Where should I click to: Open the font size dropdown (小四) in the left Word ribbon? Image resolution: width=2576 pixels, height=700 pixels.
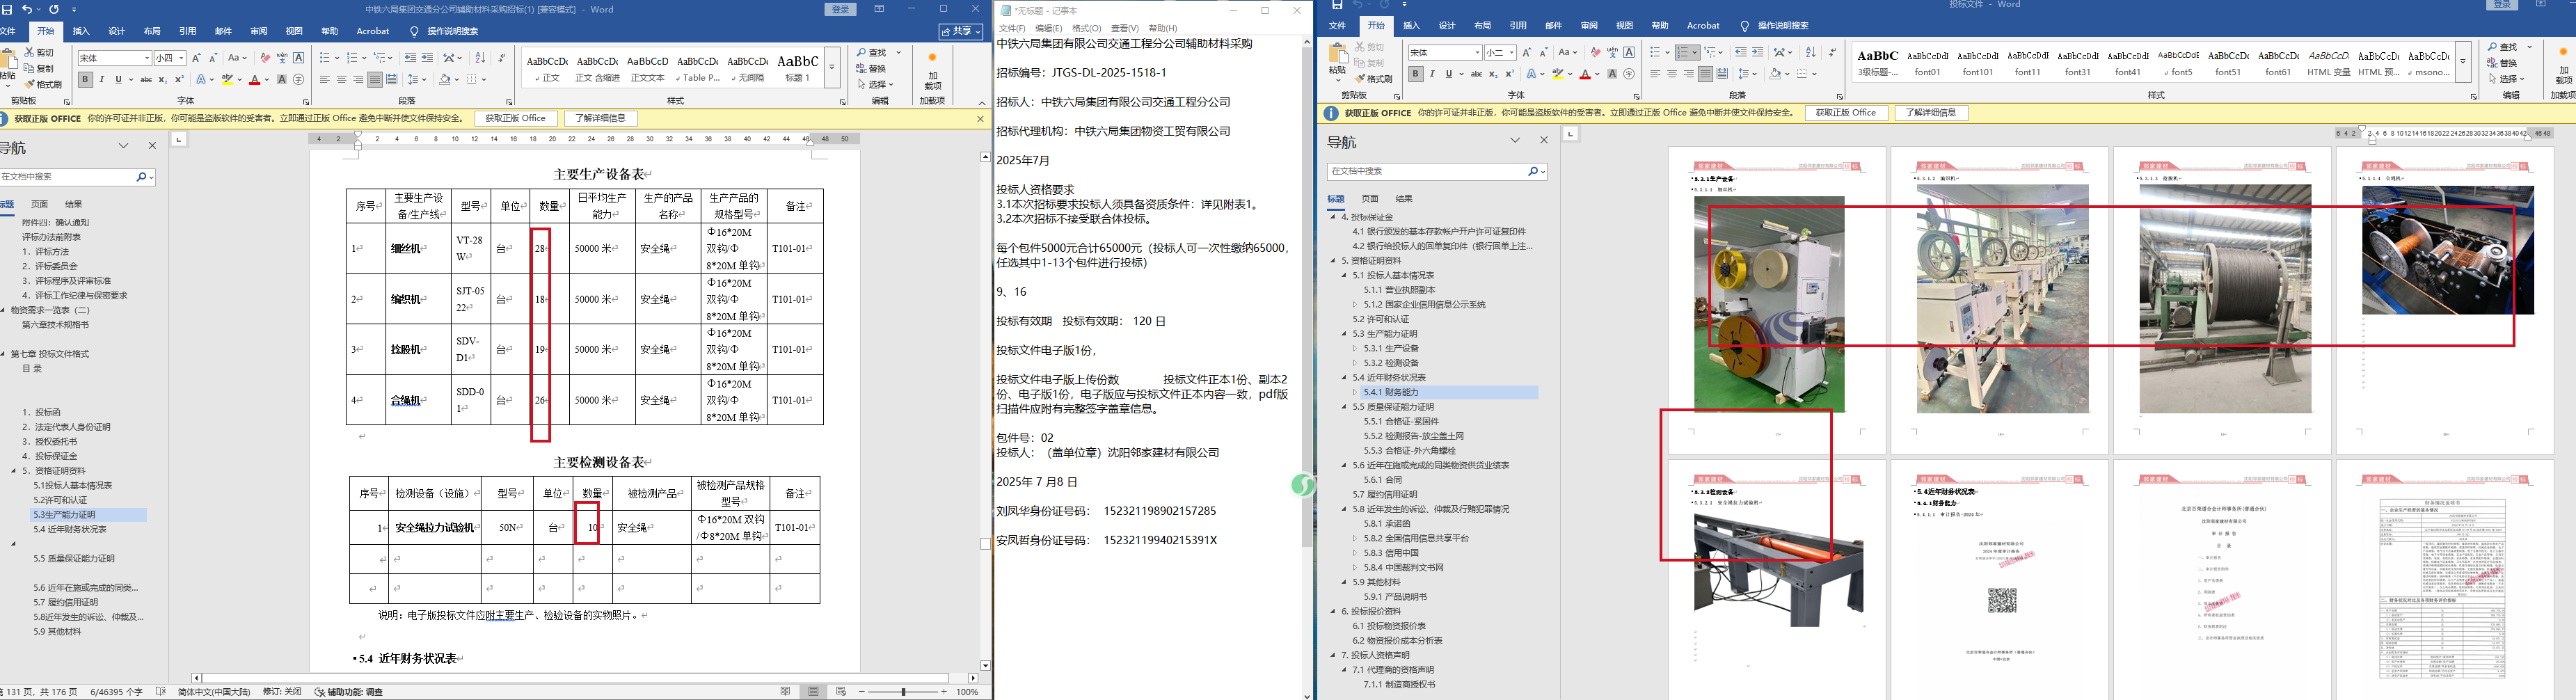(x=183, y=58)
